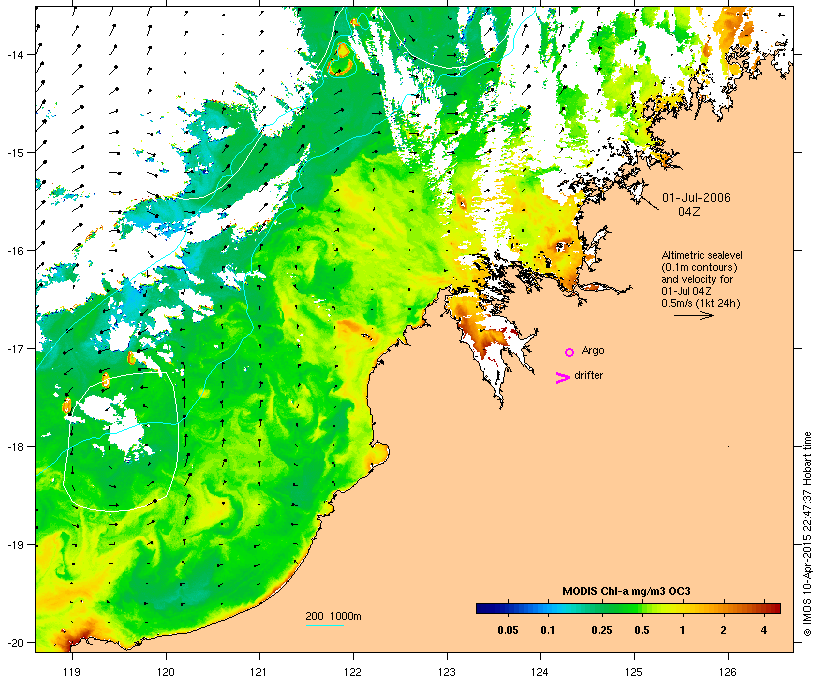Click the longitude axis label '120'
This screenshot has width=820, height=680.
coord(166,672)
